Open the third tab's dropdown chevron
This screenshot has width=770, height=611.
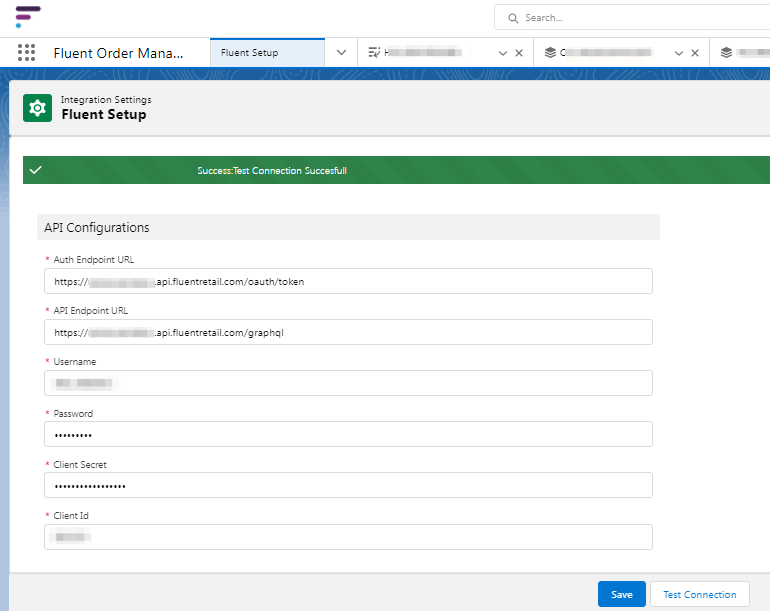(679, 53)
